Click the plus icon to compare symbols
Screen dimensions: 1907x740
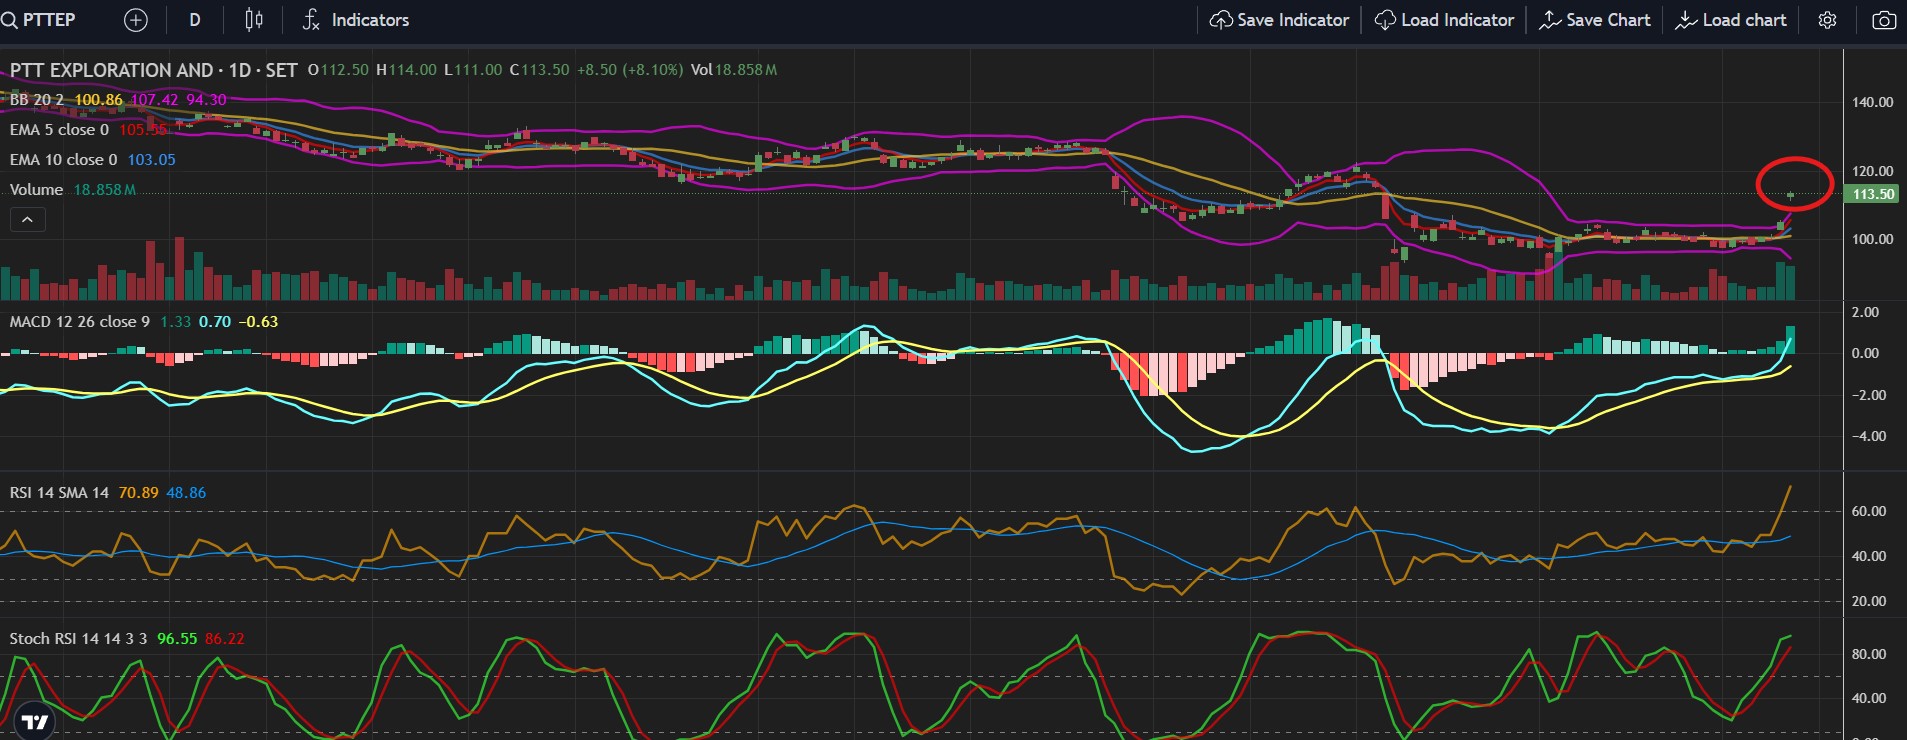pos(136,20)
